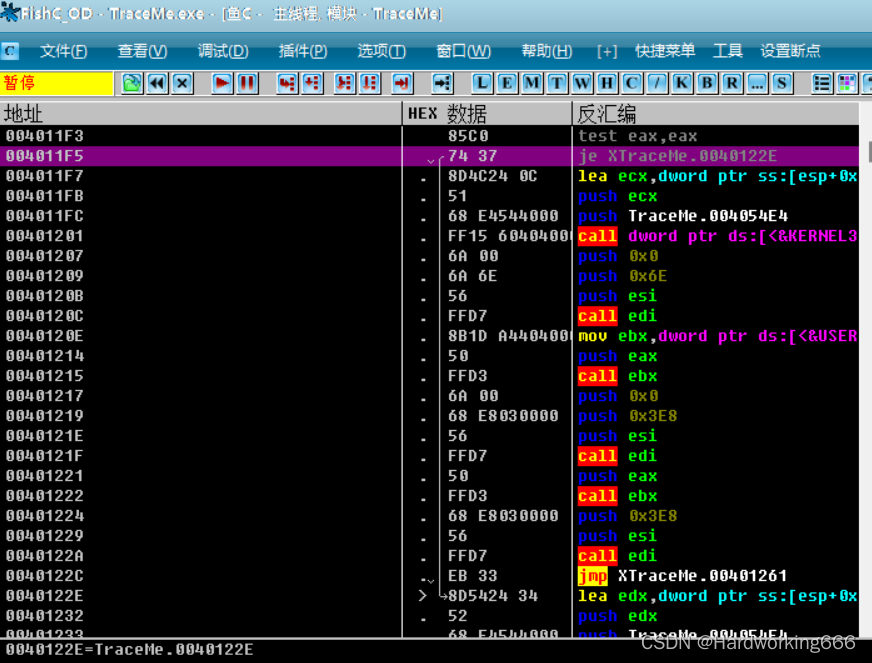The width and height of the screenshot is (872, 663).
Task: Click the C window system menu icon
Action: 9,51
